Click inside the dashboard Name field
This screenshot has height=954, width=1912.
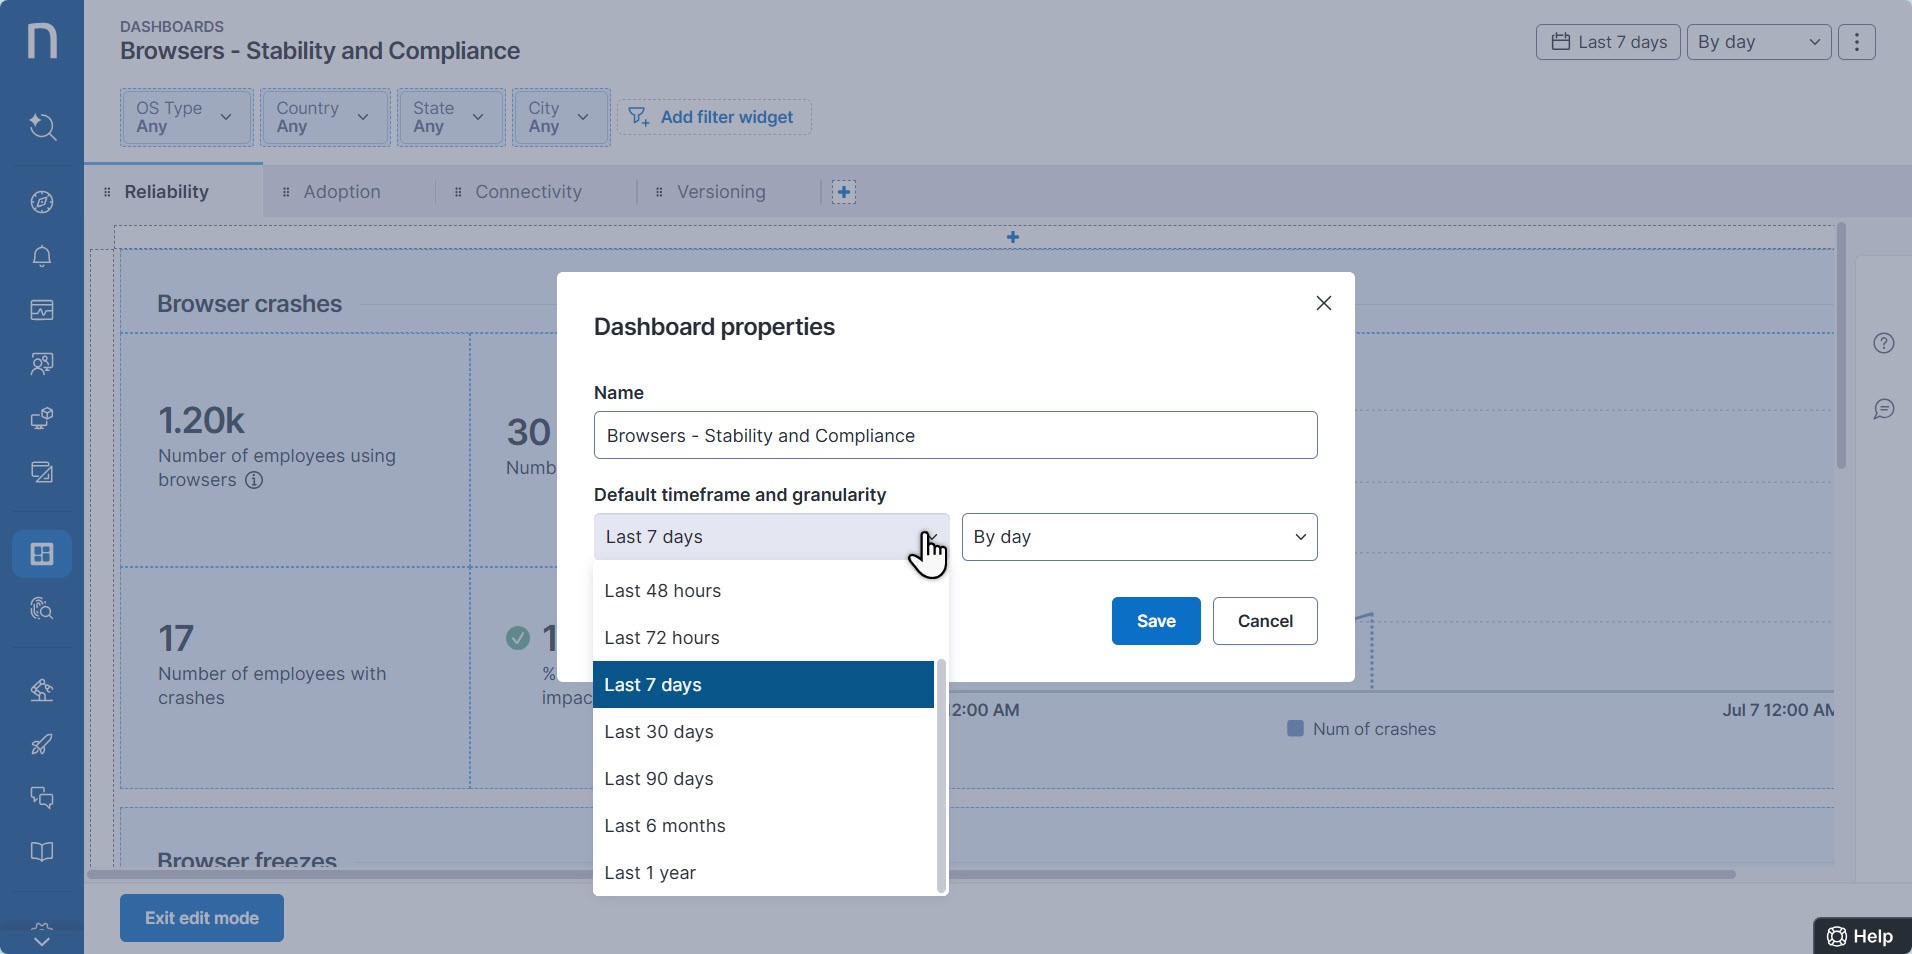(954, 435)
